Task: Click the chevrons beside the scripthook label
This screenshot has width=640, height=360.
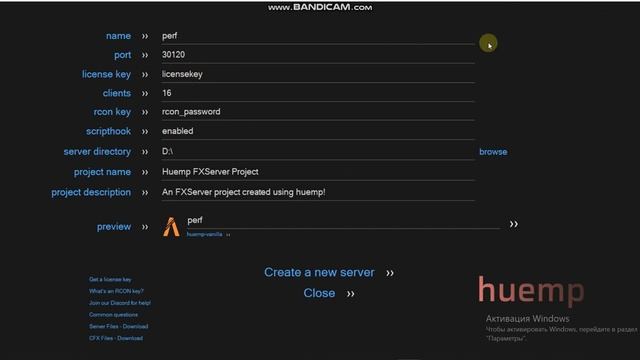Action: 145,132
